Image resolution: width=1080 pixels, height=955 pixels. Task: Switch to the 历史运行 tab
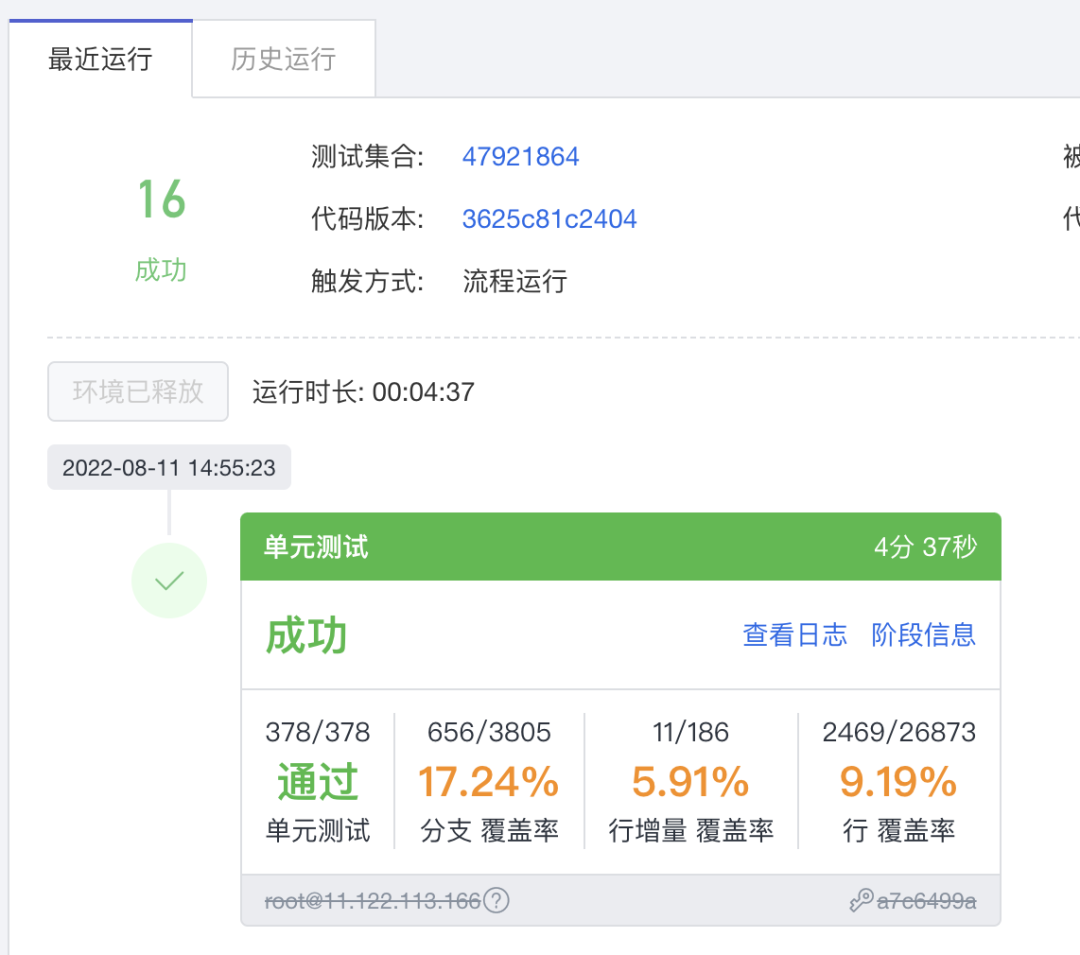pos(283,59)
